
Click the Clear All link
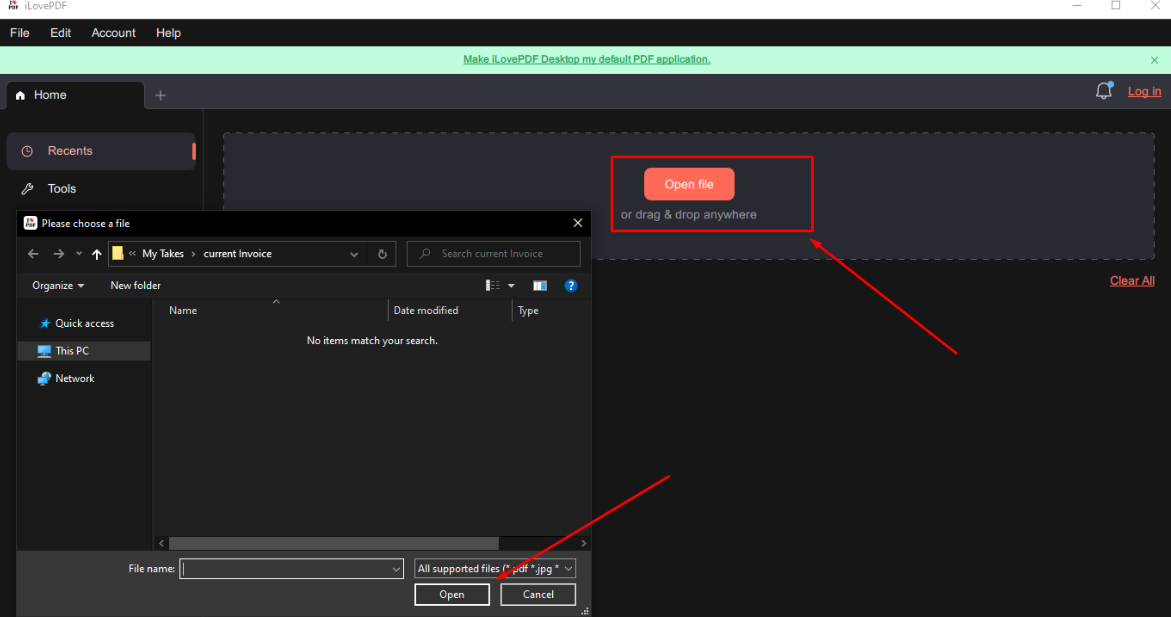(x=1132, y=281)
